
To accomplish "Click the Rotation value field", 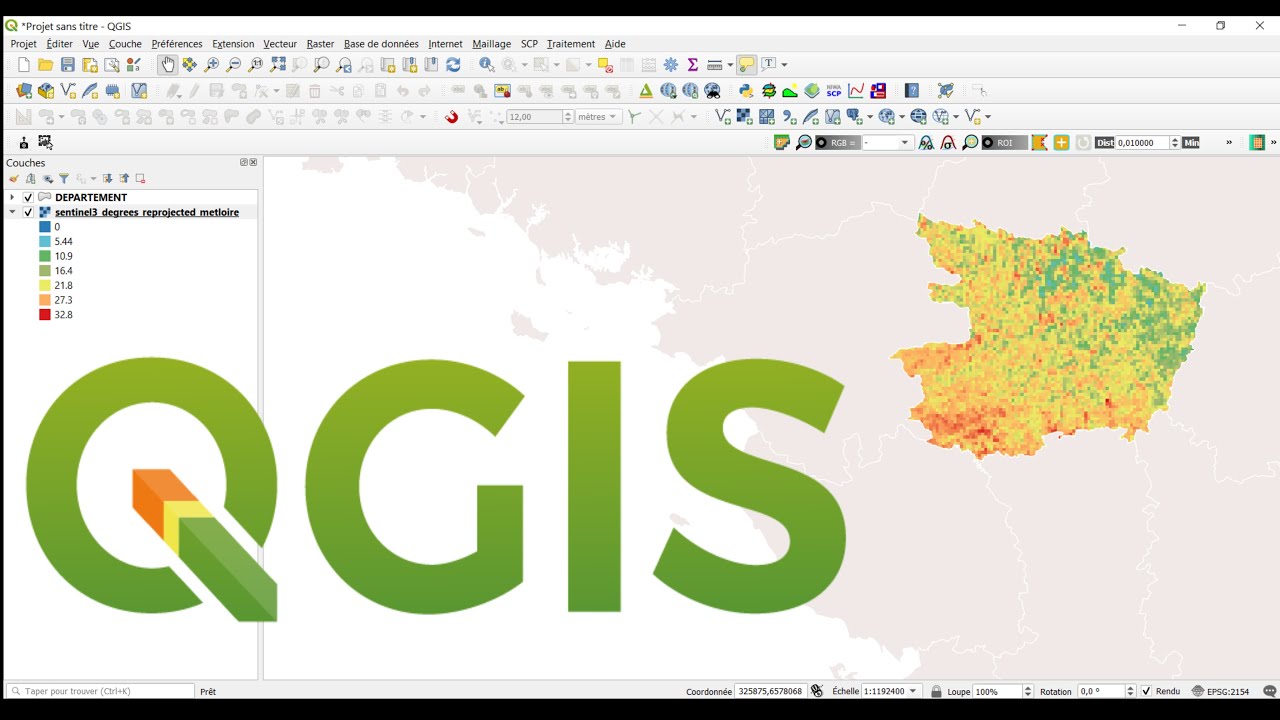I will (x=1100, y=691).
